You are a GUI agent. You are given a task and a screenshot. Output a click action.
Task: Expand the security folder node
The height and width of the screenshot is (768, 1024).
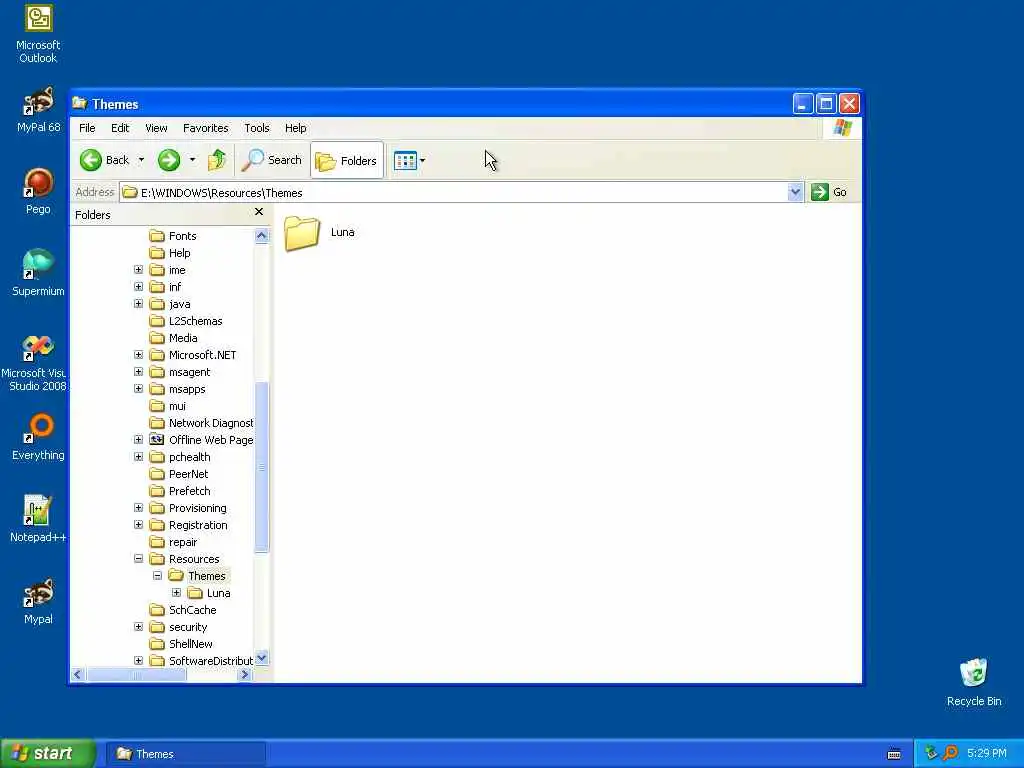tap(138, 626)
